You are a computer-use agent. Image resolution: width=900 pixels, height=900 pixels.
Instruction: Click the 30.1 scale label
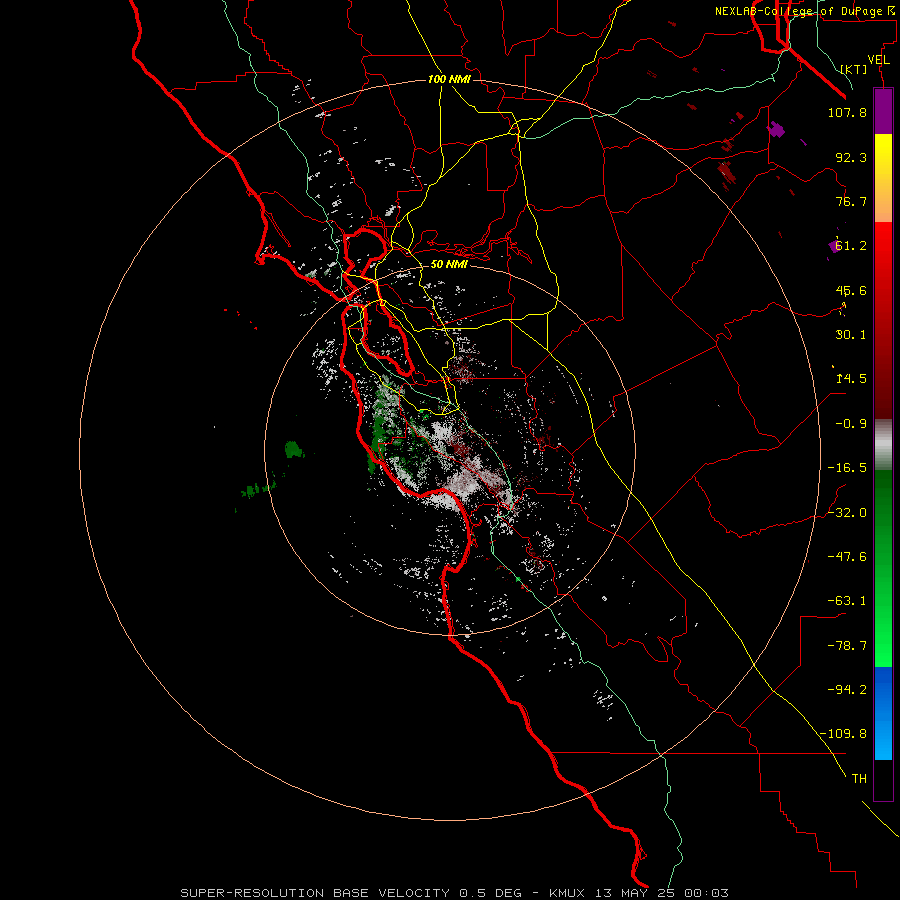pos(851,335)
